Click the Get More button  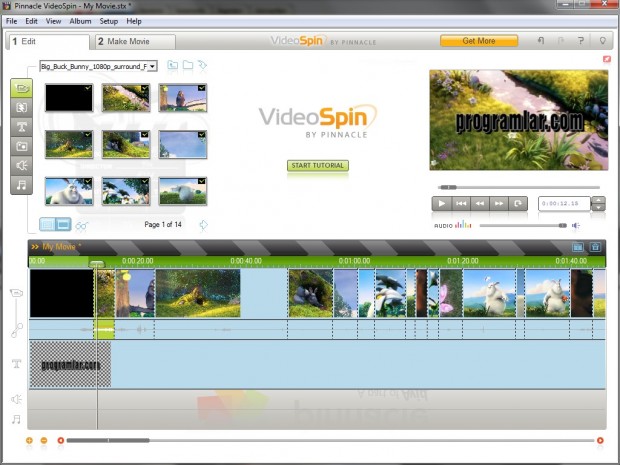(x=479, y=41)
